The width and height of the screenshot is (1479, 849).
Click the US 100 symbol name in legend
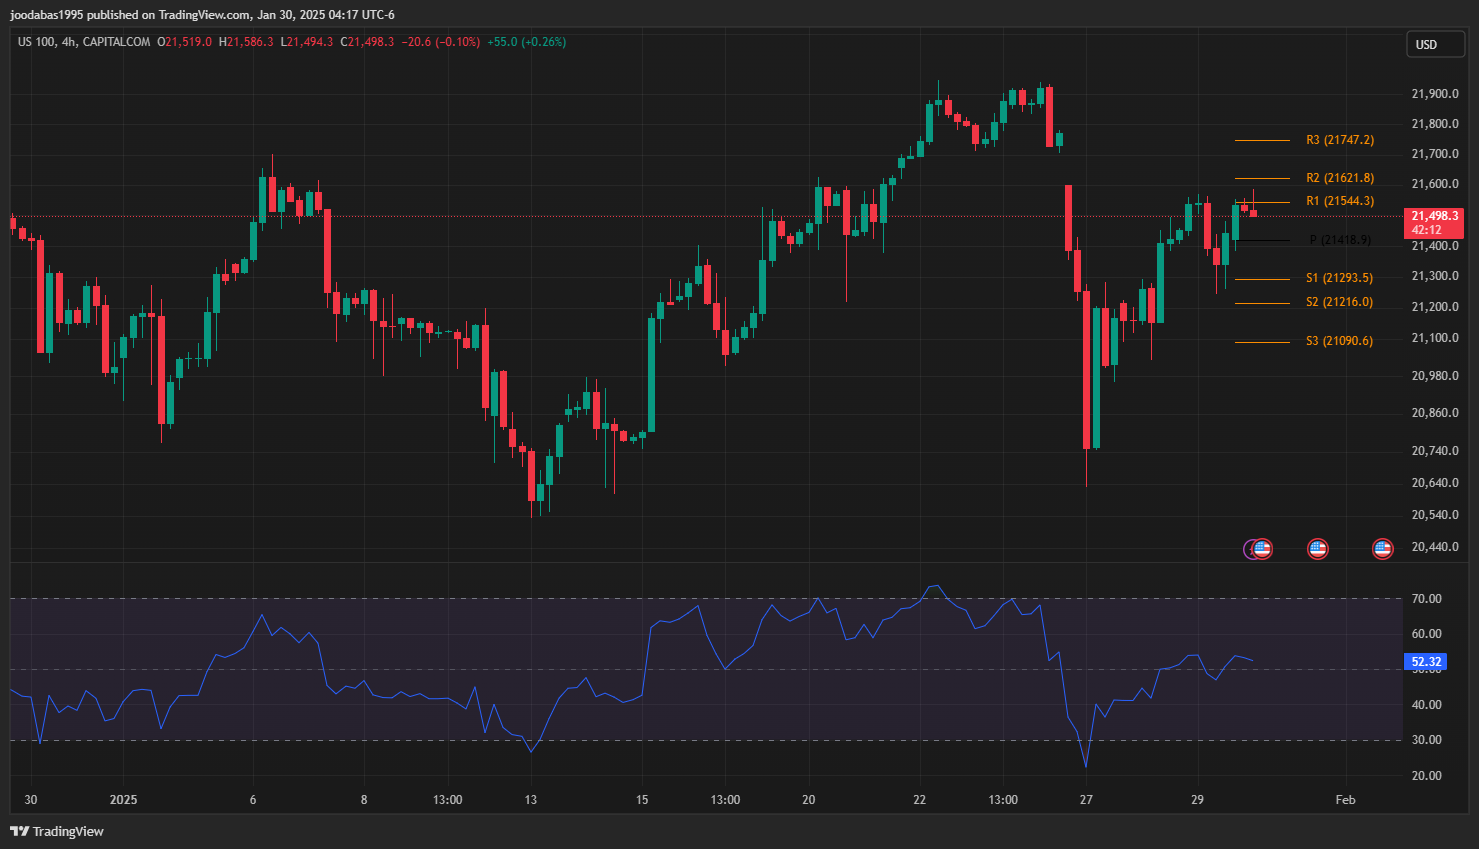pos(36,42)
